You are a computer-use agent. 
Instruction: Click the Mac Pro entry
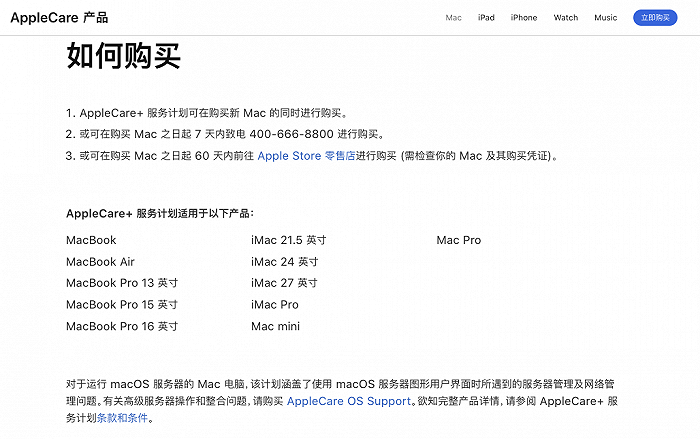(x=458, y=240)
